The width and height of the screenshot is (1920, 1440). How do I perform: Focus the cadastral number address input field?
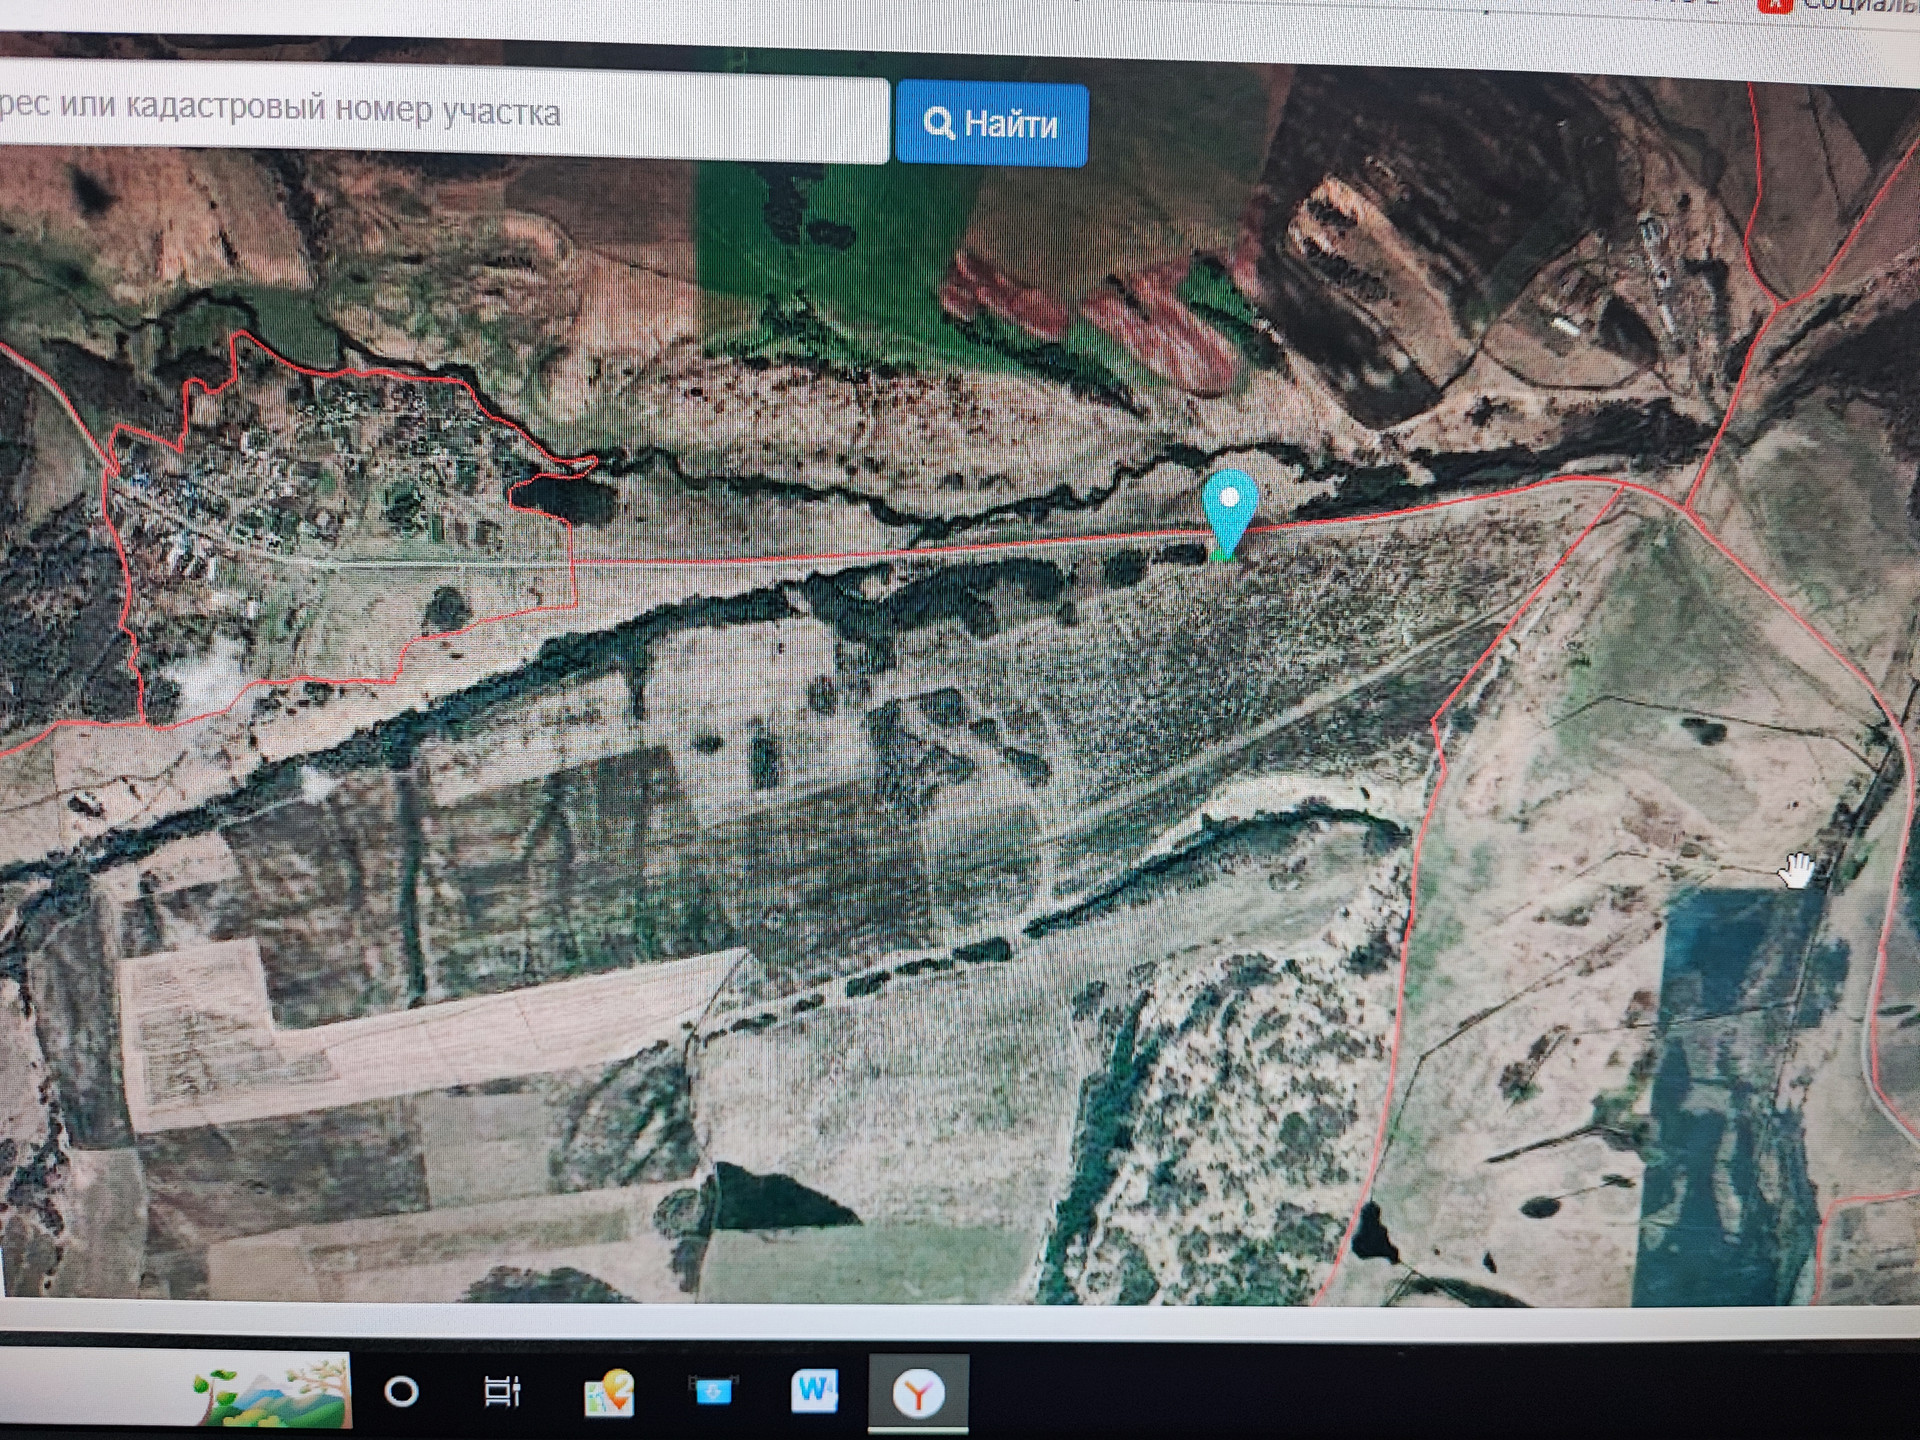pyautogui.click(x=440, y=112)
